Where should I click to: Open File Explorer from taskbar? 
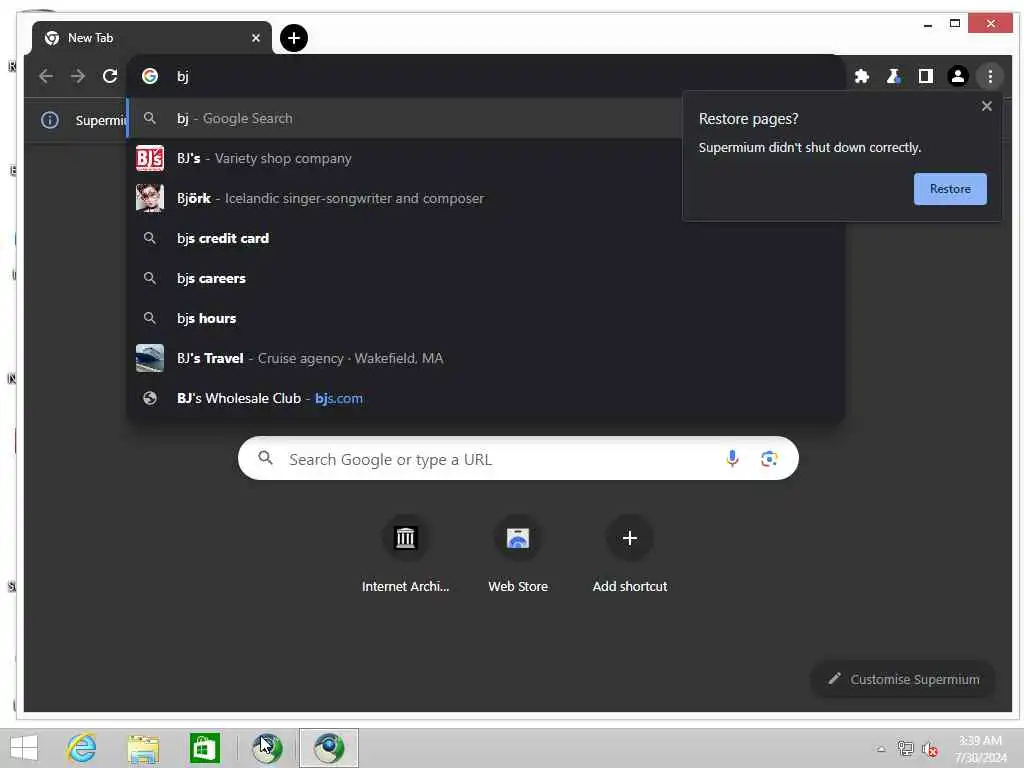[x=143, y=748]
